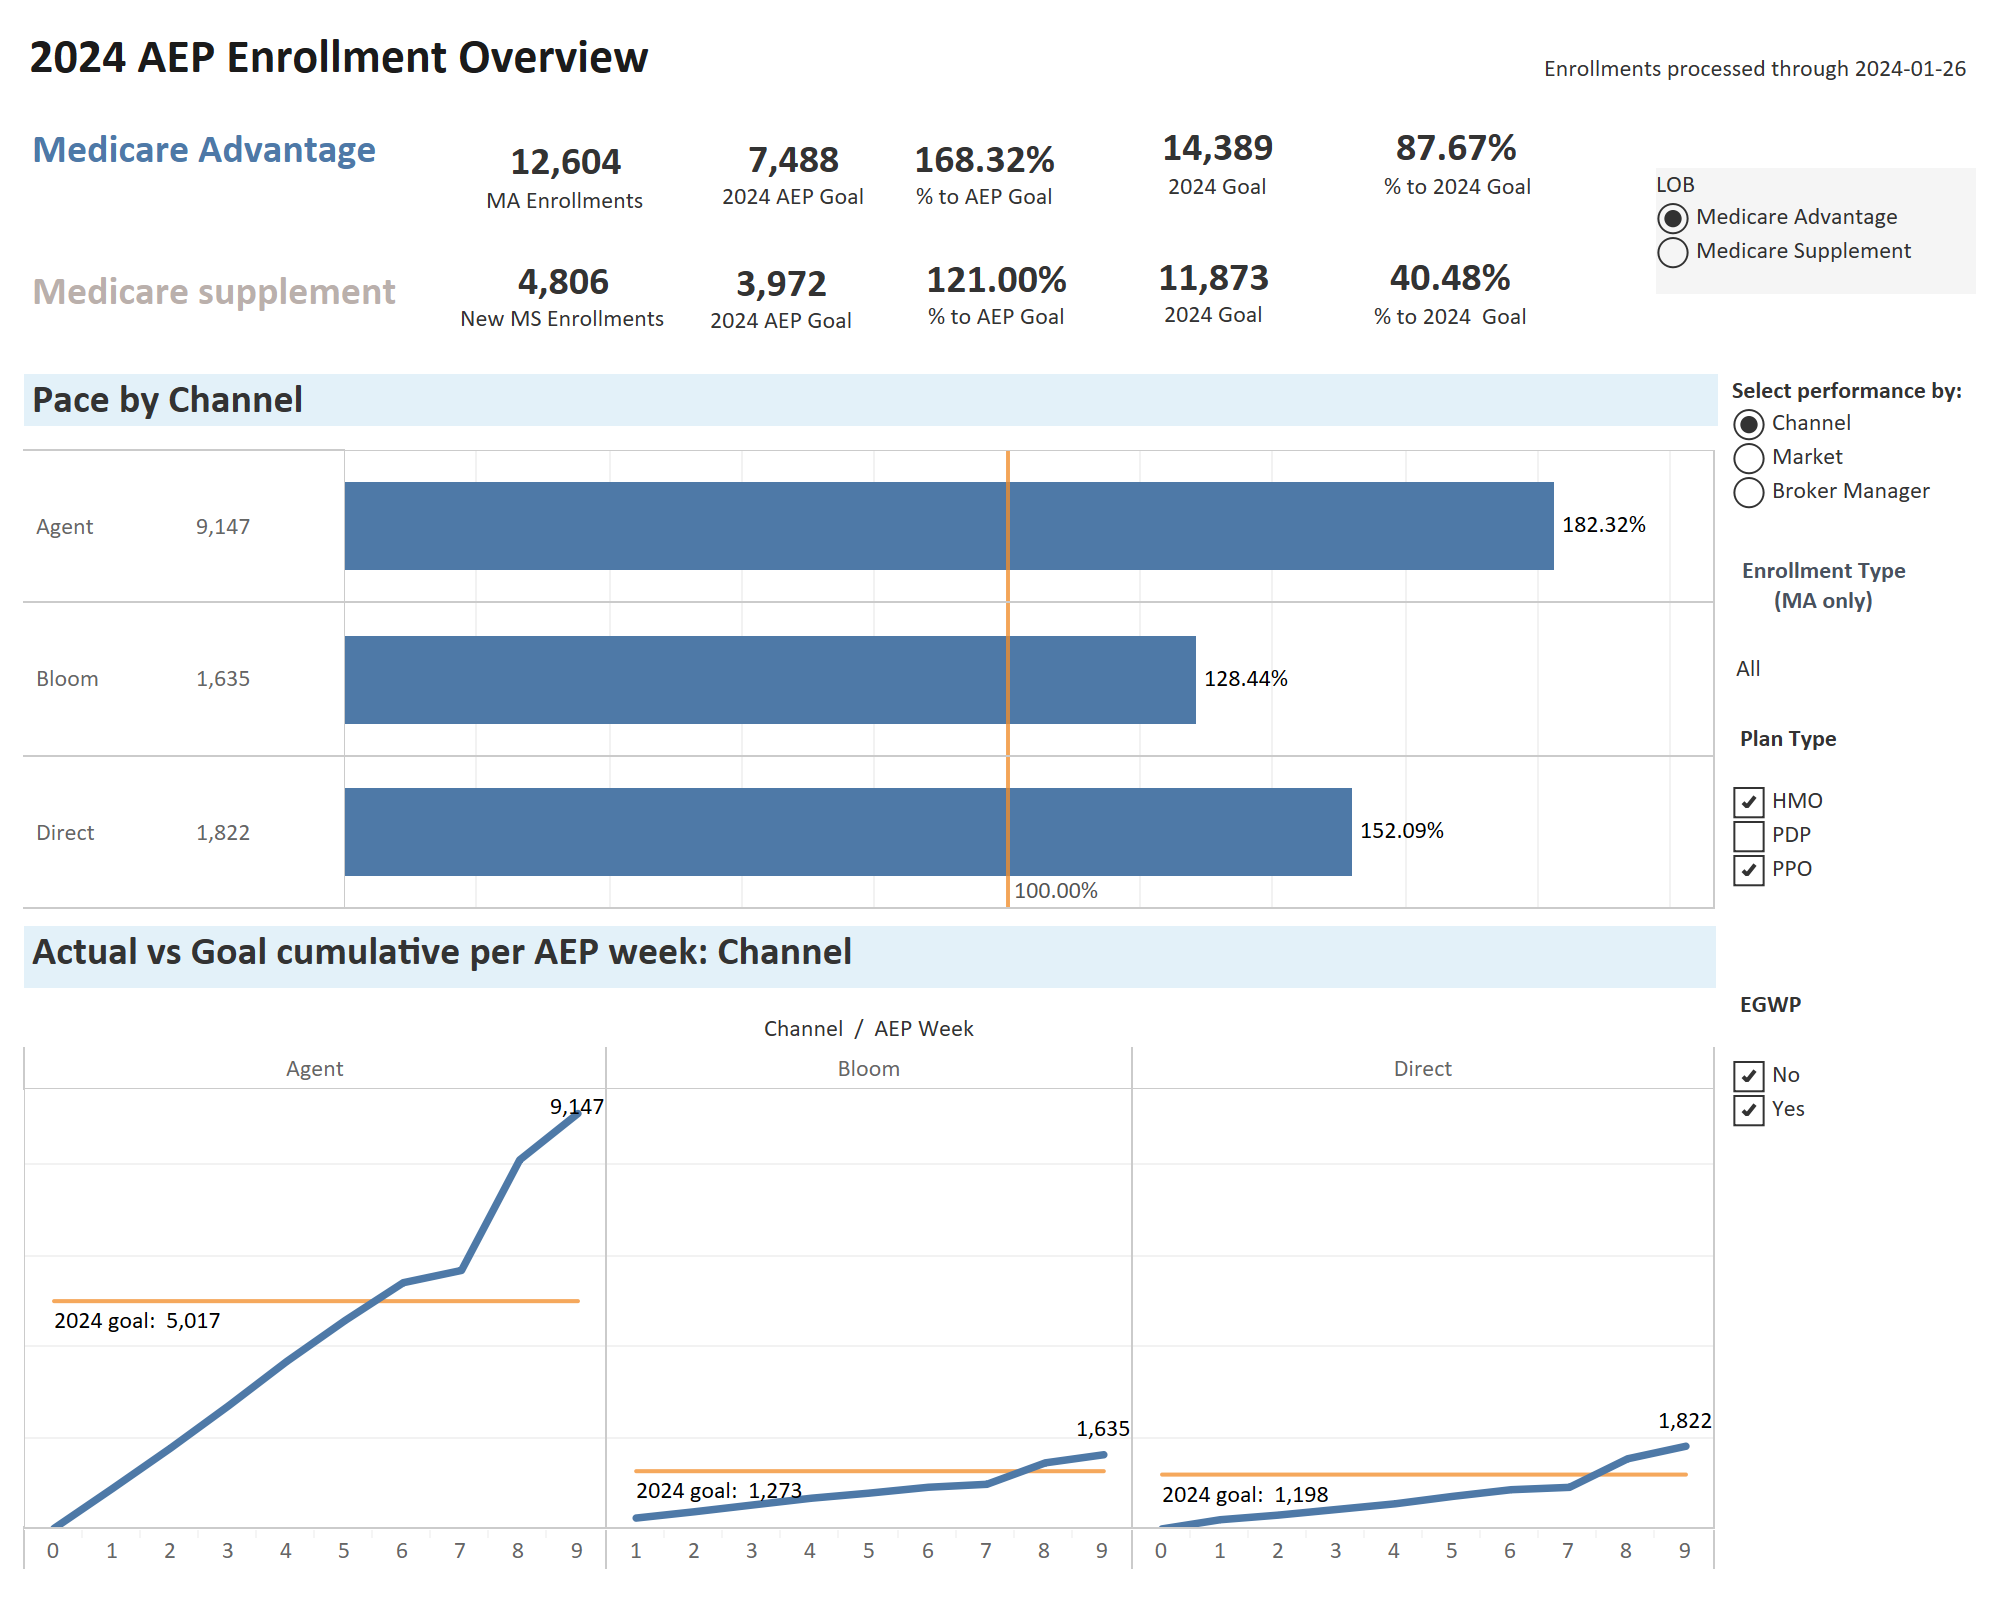Screen dimensions: 2000x1600
Task: Click the Agent 9,147 line endpoint label
Action: click(x=576, y=1107)
